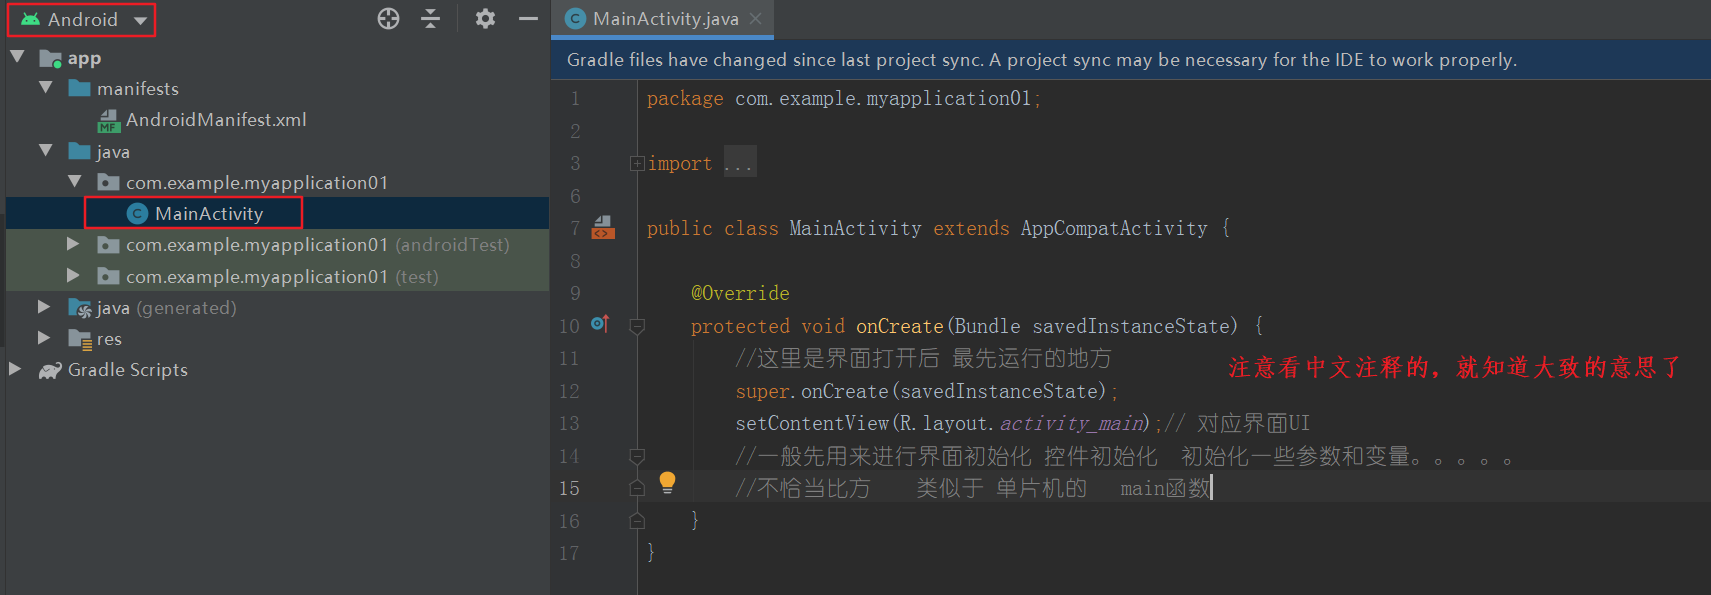Screen dimensions: 1711x595
Task: Select MainActivity class in project tree
Action: (x=208, y=214)
